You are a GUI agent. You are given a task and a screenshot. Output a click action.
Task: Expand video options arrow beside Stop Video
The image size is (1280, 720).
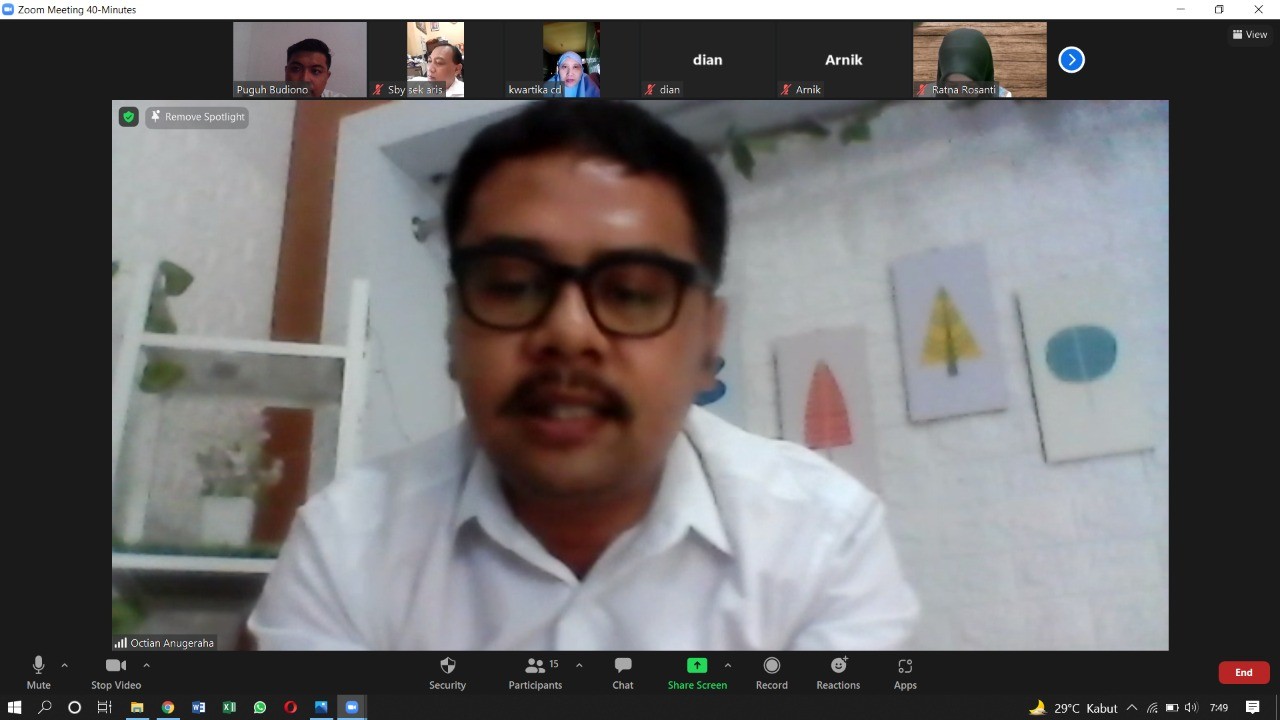146,665
